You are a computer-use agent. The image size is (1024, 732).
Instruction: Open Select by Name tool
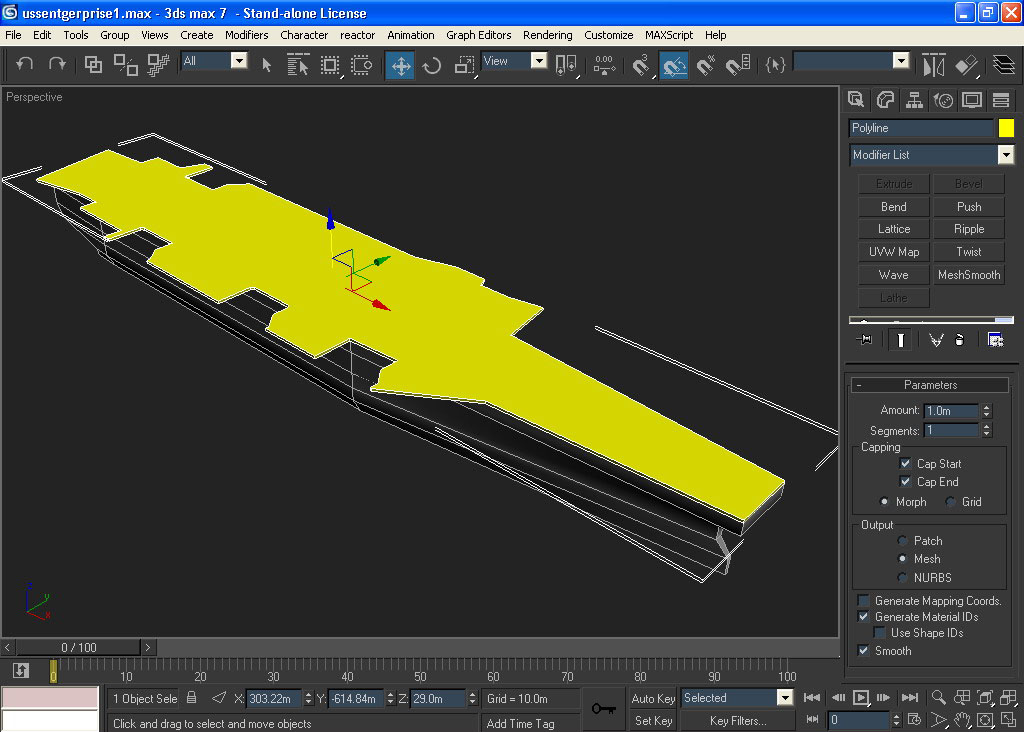(297, 65)
